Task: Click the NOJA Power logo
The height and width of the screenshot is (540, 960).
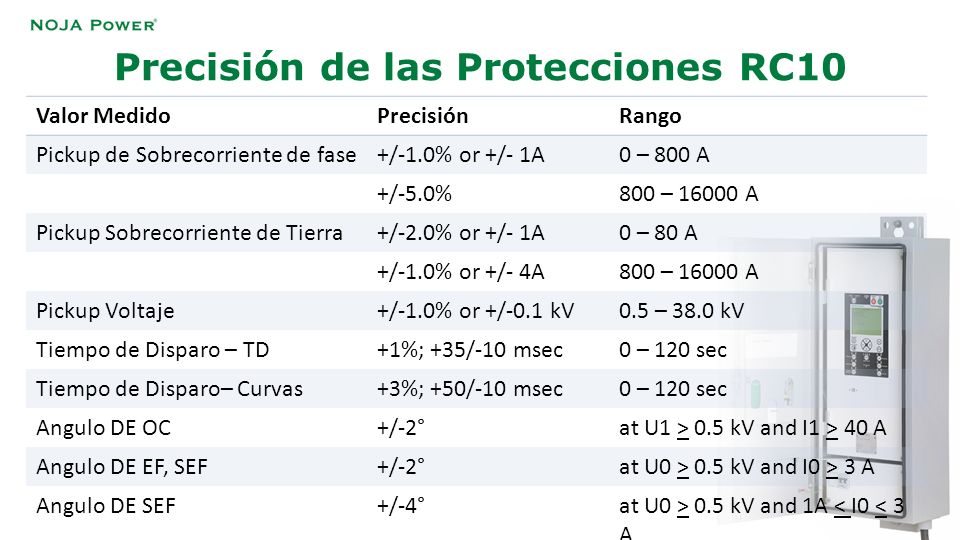Action: 93,25
